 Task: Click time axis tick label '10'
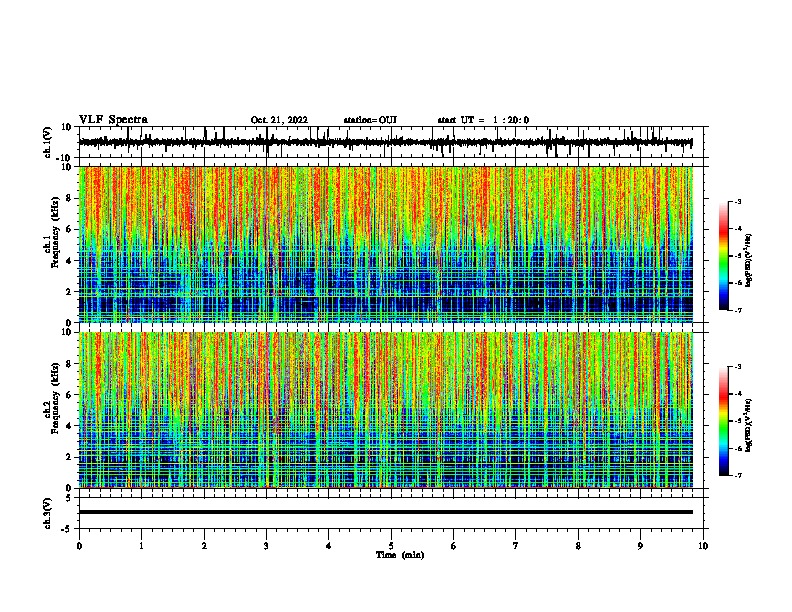tap(703, 546)
